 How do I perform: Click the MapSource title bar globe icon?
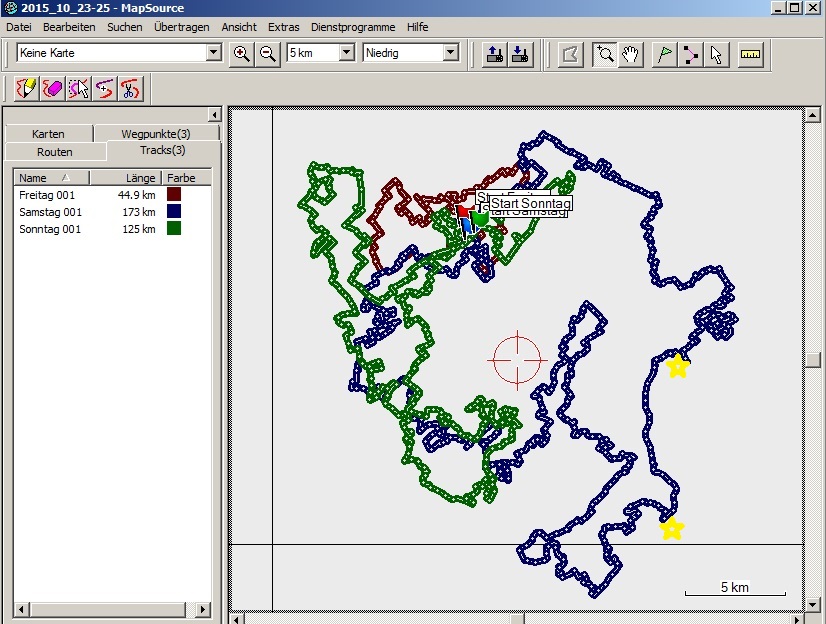click(x=11, y=8)
